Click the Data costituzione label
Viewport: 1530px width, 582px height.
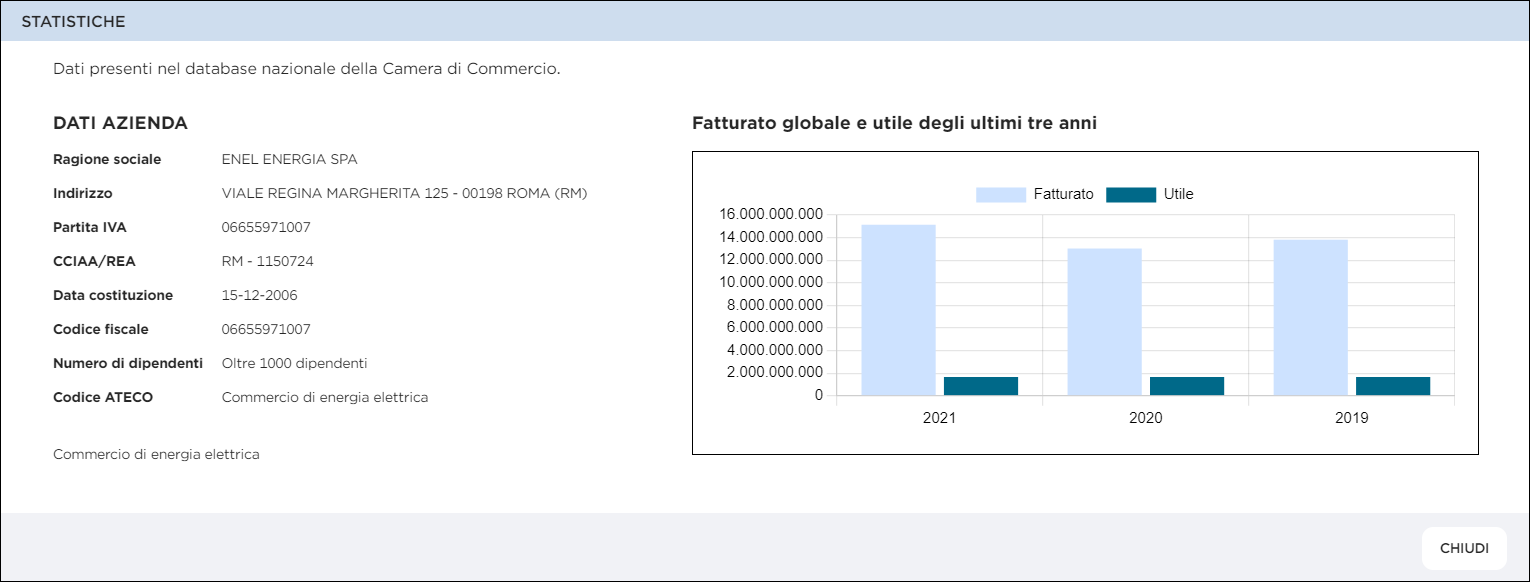pyautogui.click(x=113, y=295)
